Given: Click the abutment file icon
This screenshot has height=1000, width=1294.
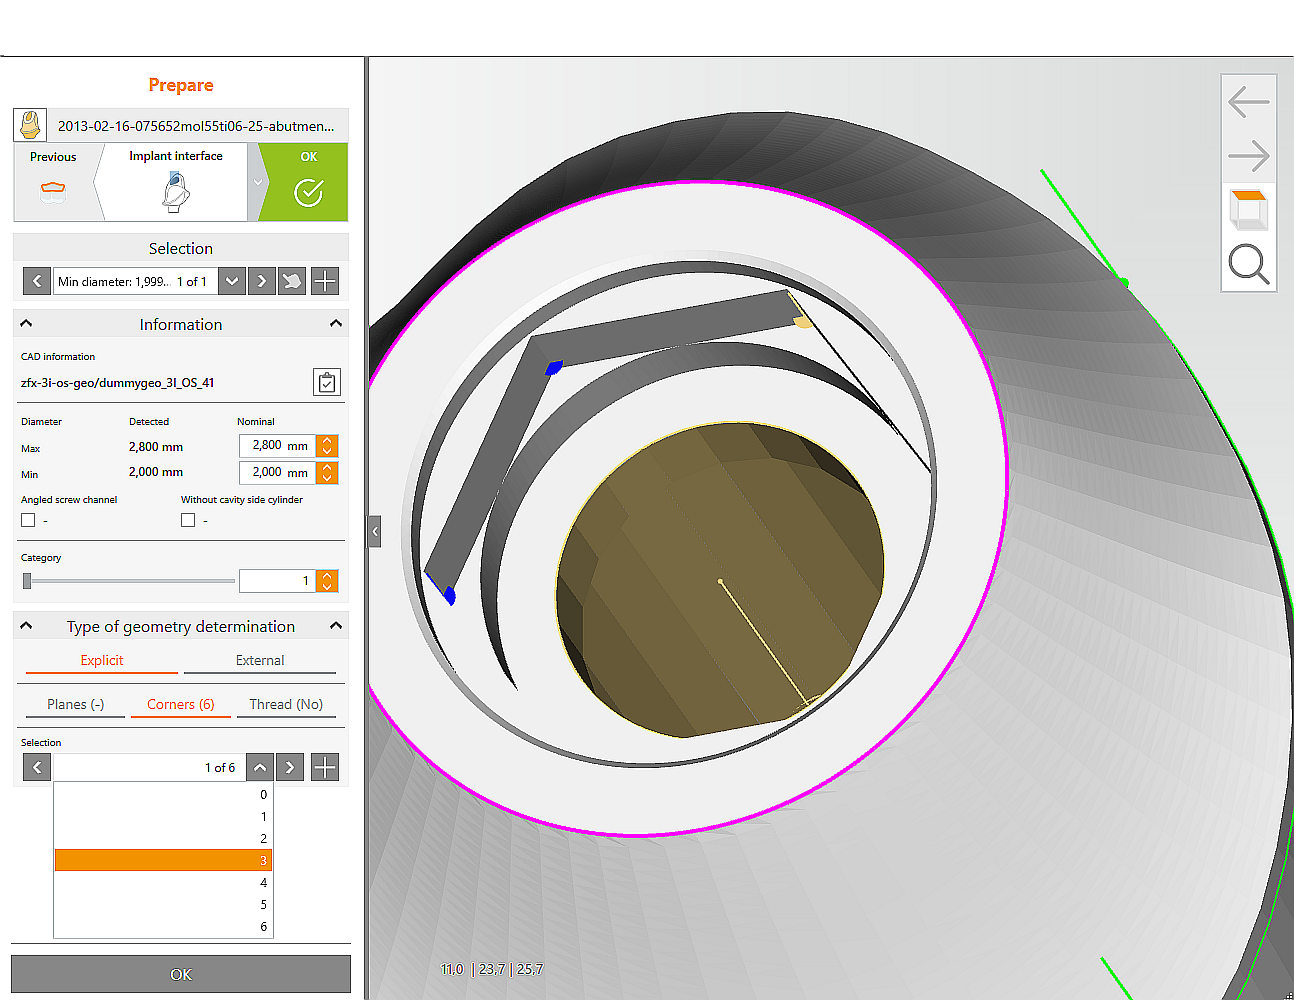Looking at the screenshot, I should coord(30,125).
